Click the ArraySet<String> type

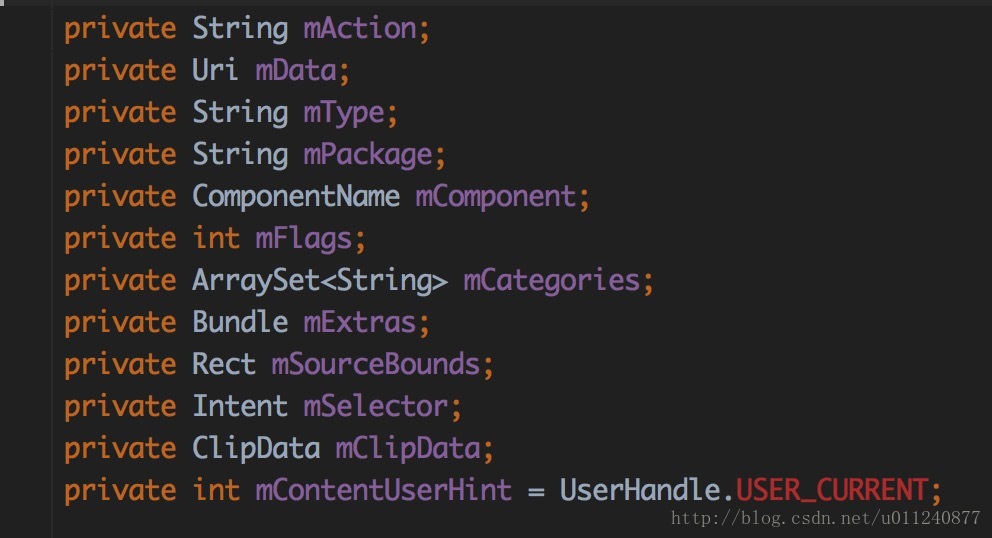(319, 281)
